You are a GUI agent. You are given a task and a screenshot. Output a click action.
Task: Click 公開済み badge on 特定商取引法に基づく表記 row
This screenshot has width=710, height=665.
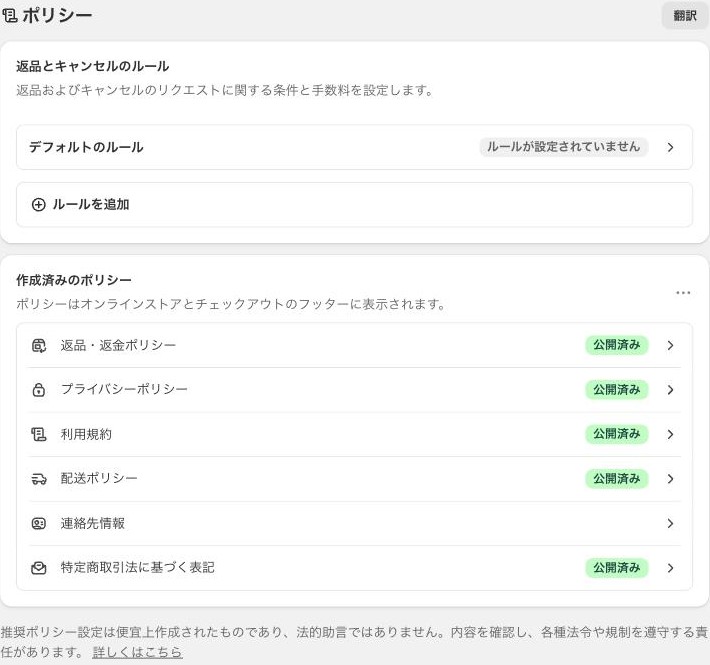pyautogui.click(x=617, y=568)
